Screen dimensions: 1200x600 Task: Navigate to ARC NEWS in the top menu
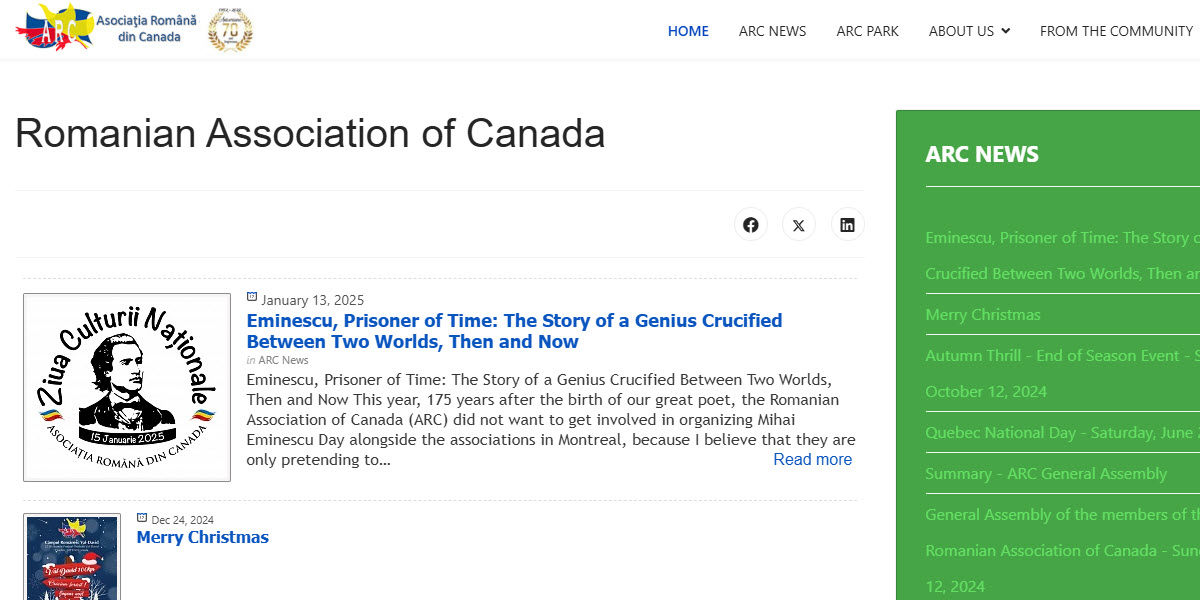pos(772,31)
